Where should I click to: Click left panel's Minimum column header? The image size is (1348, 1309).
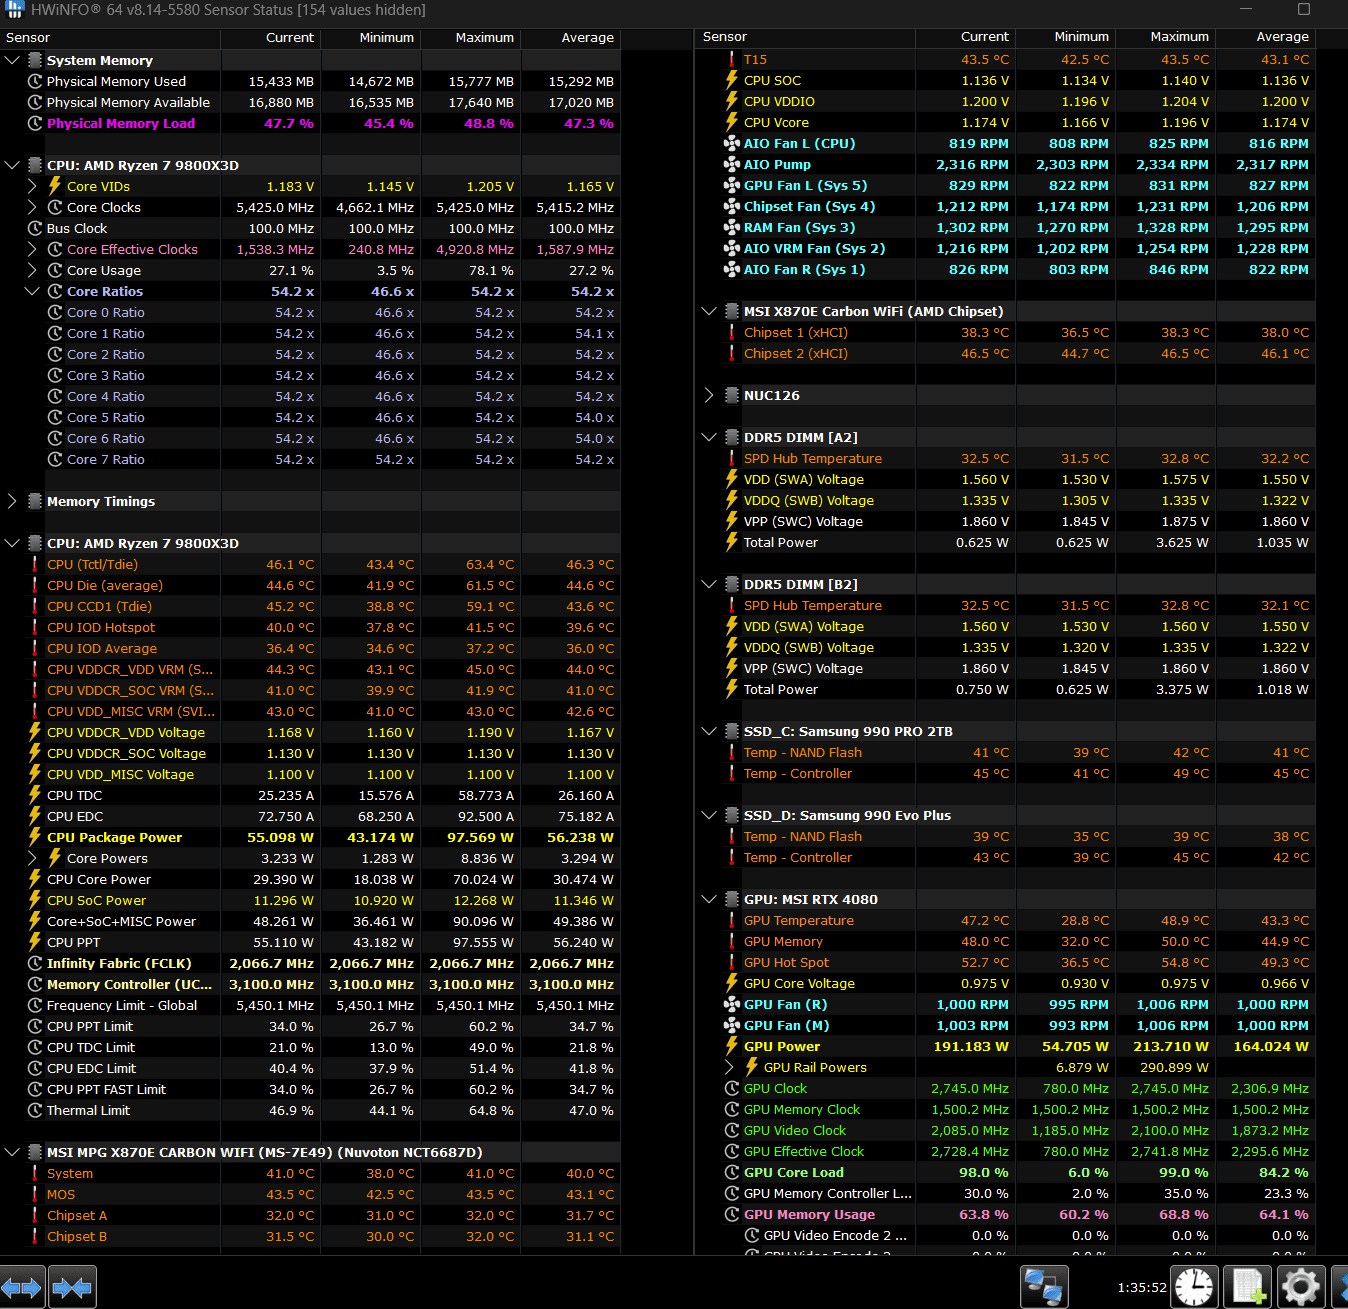[x=370, y=37]
